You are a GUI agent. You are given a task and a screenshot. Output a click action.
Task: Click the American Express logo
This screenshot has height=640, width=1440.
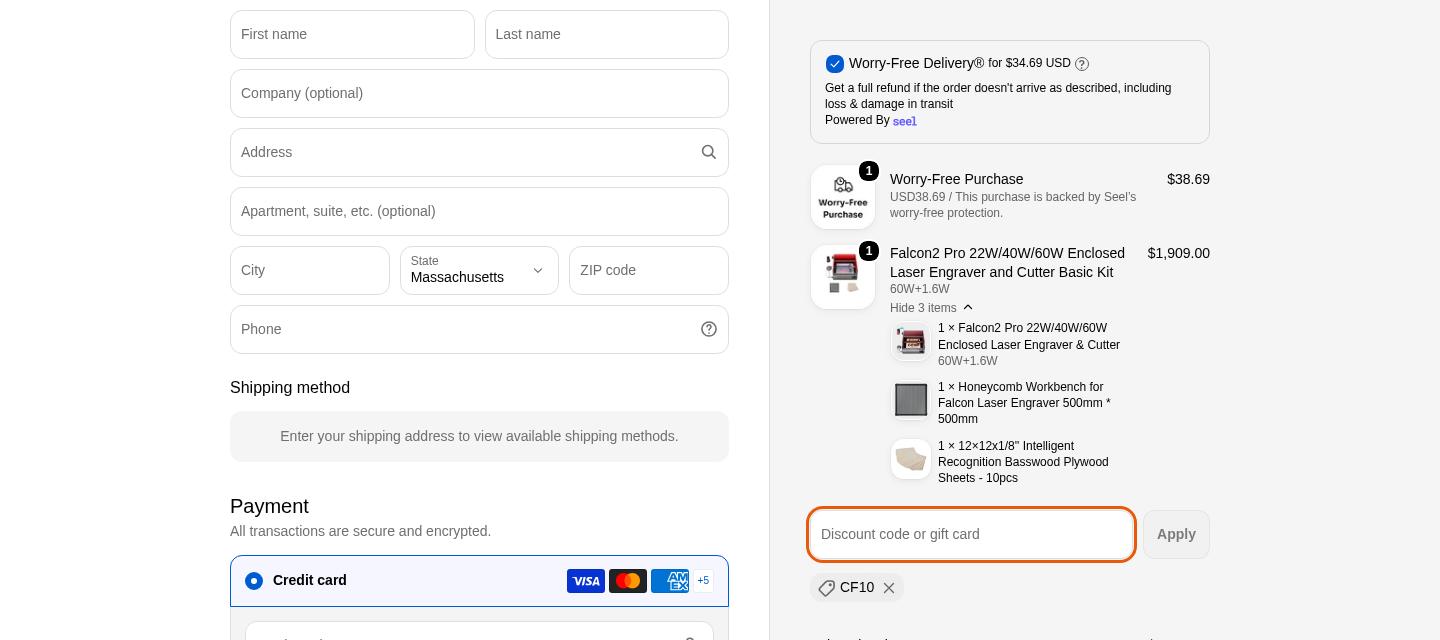point(670,581)
